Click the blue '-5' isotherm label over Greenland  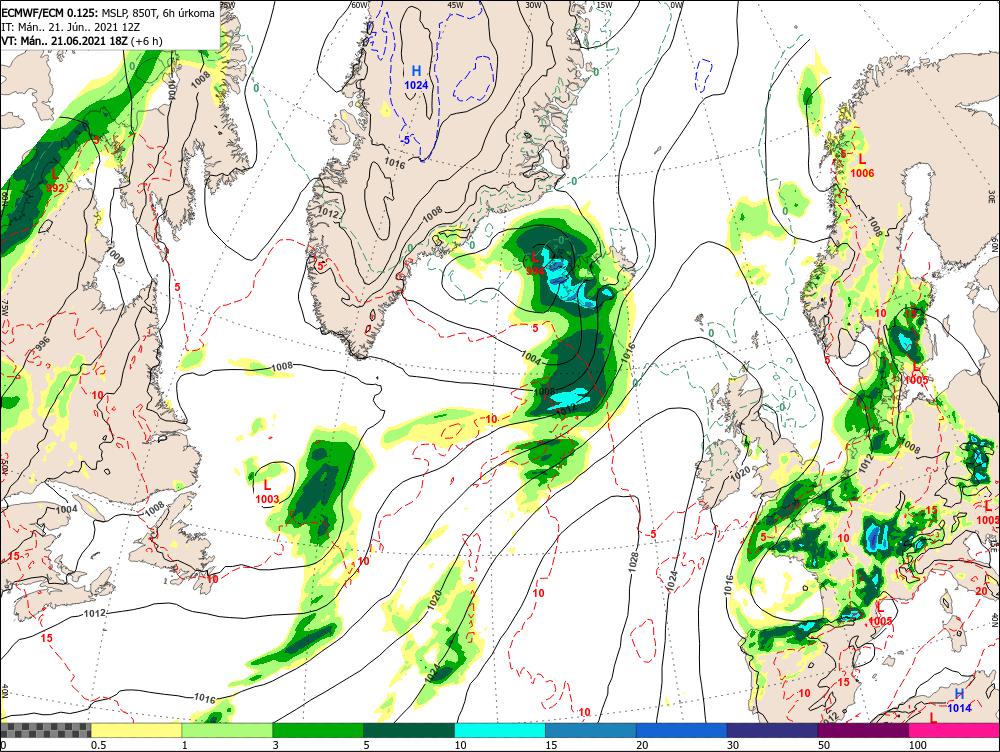404,140
